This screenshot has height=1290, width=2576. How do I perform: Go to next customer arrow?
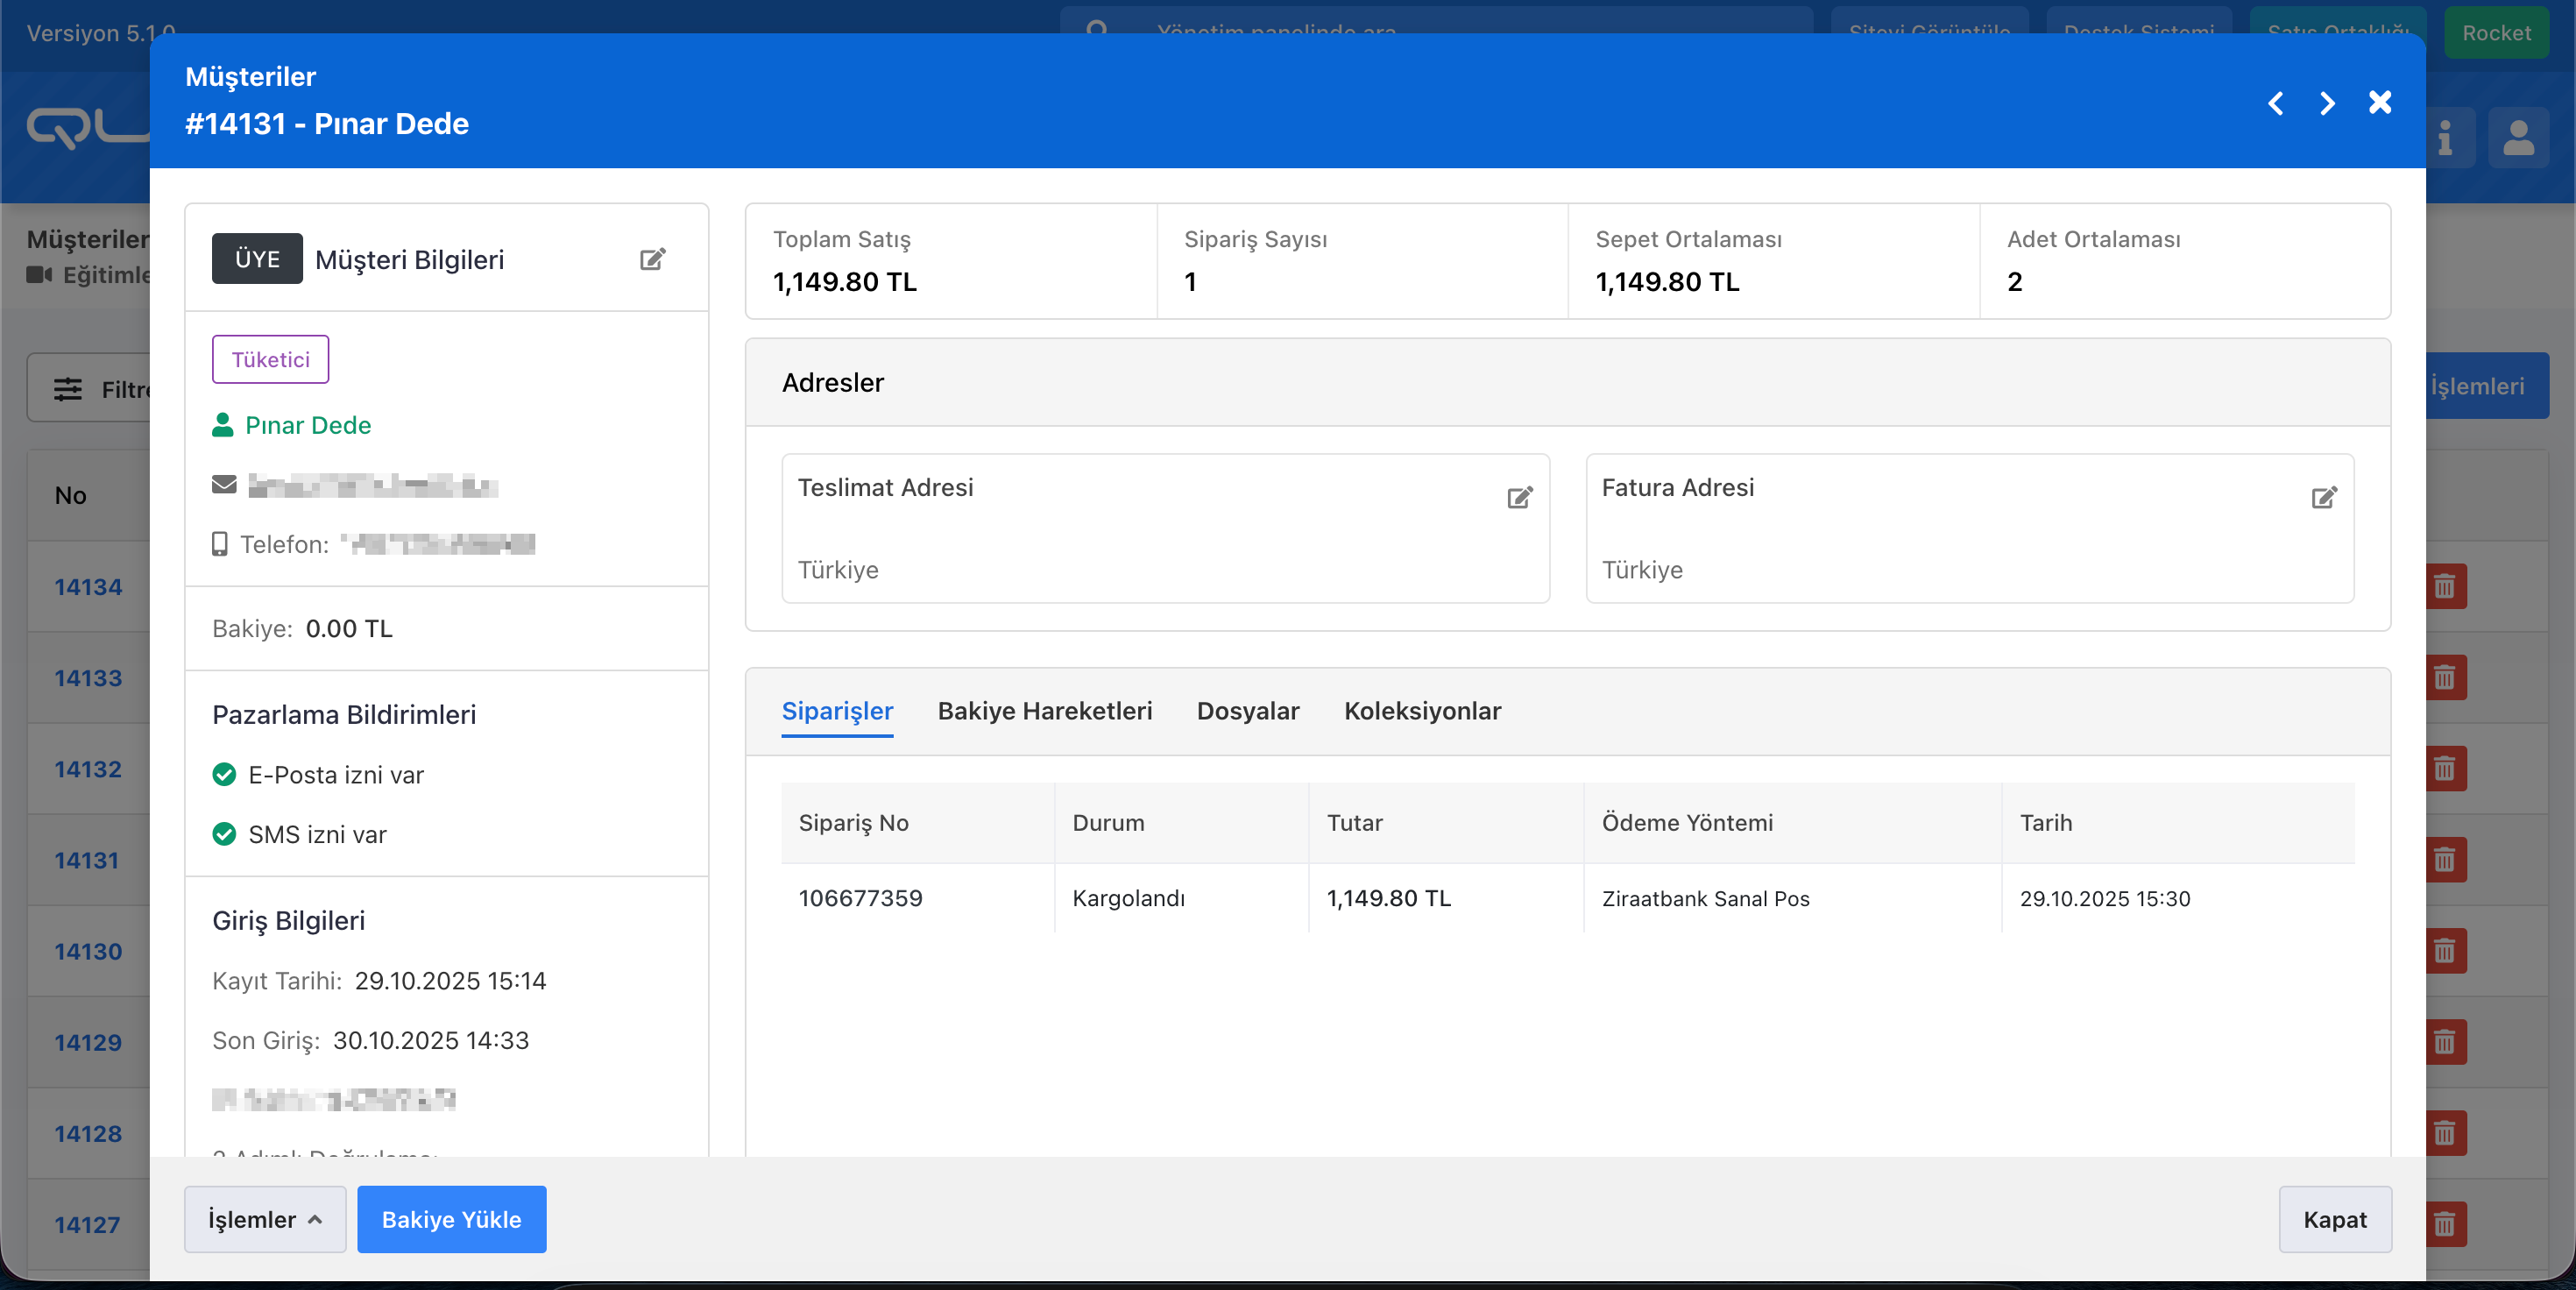(x=2327, y=103)
